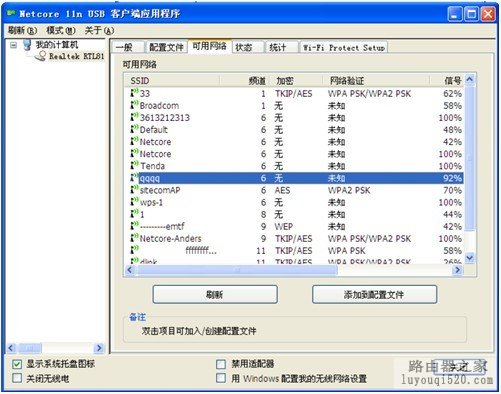
Task: Sort by the Channel (频道) column header
Action: 244,80
